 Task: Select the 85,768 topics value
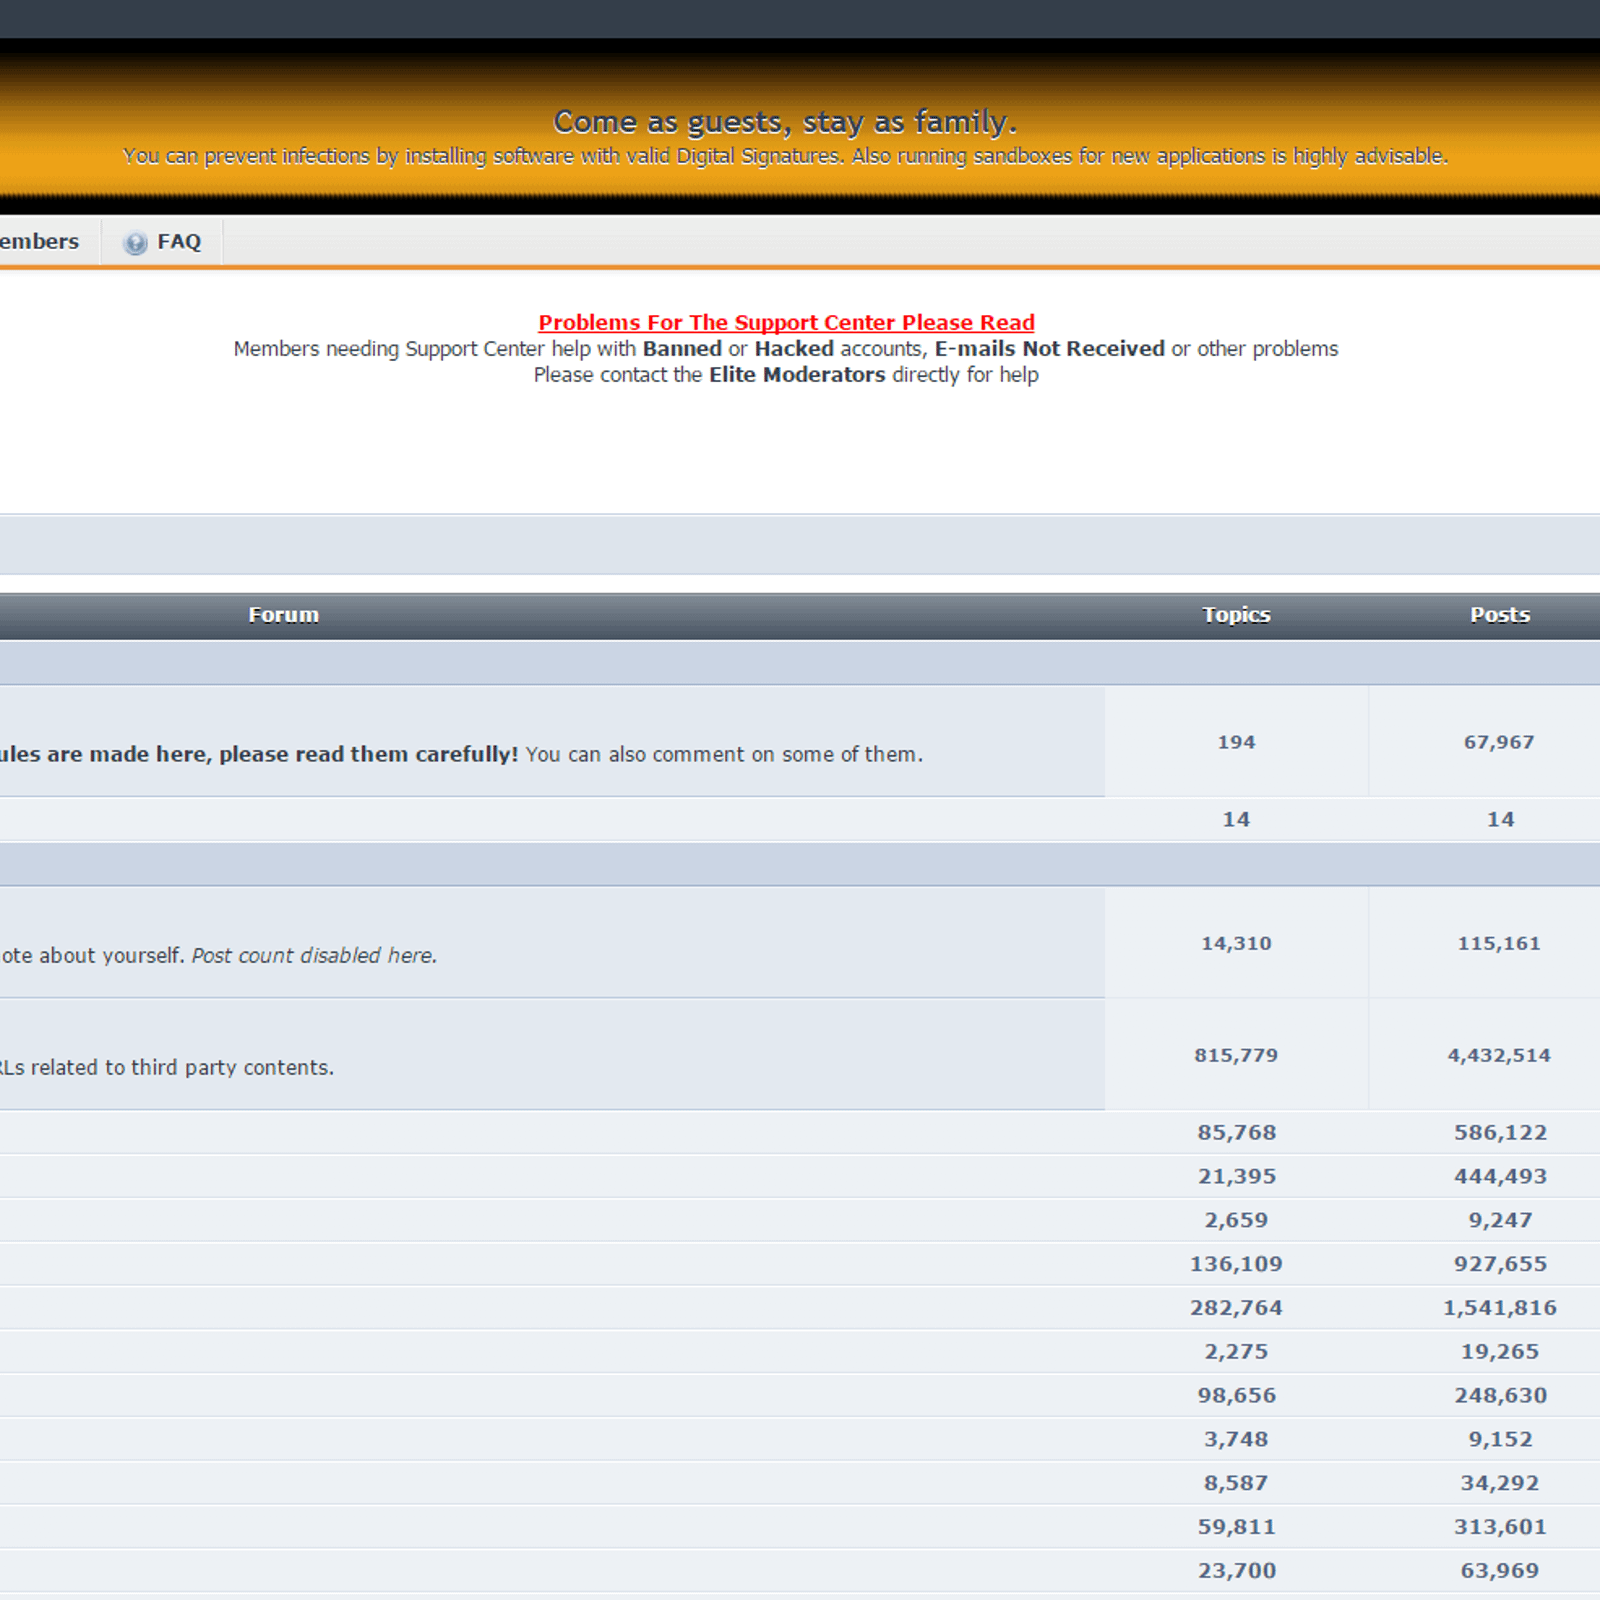[x=1237, y=1132]
